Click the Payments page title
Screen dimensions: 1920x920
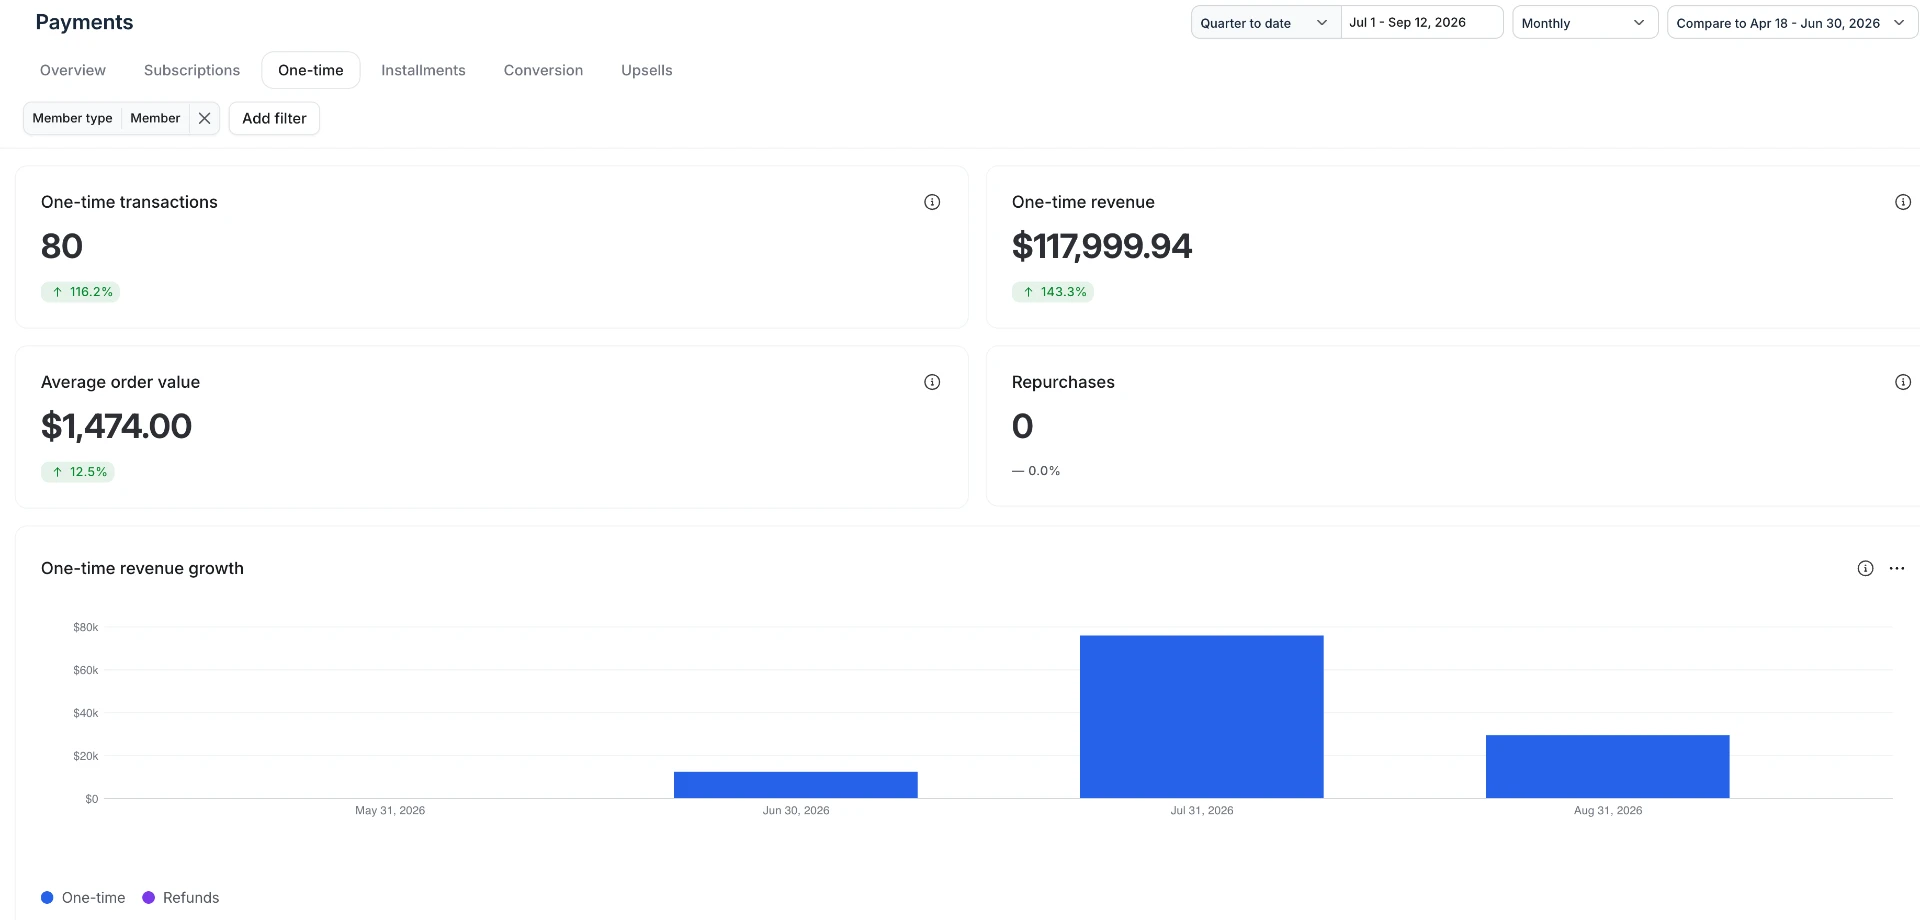click(84, 22)
